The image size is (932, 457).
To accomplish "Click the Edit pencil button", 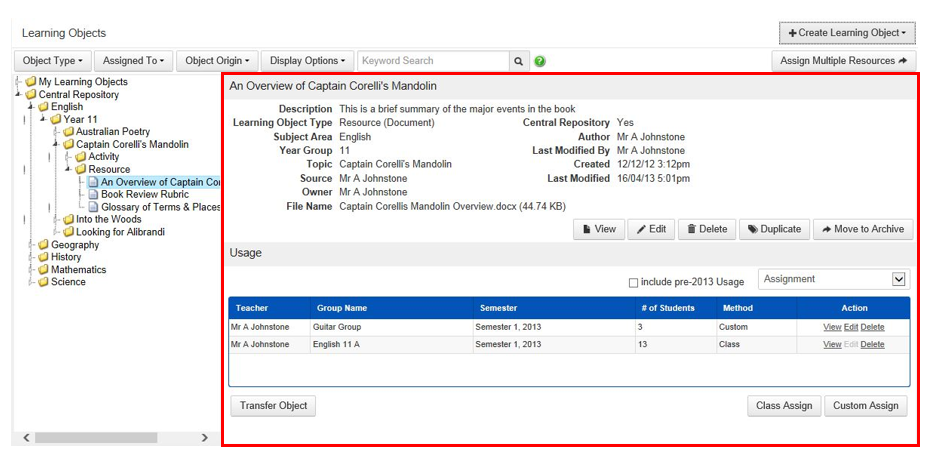I will tap(651, 229).
